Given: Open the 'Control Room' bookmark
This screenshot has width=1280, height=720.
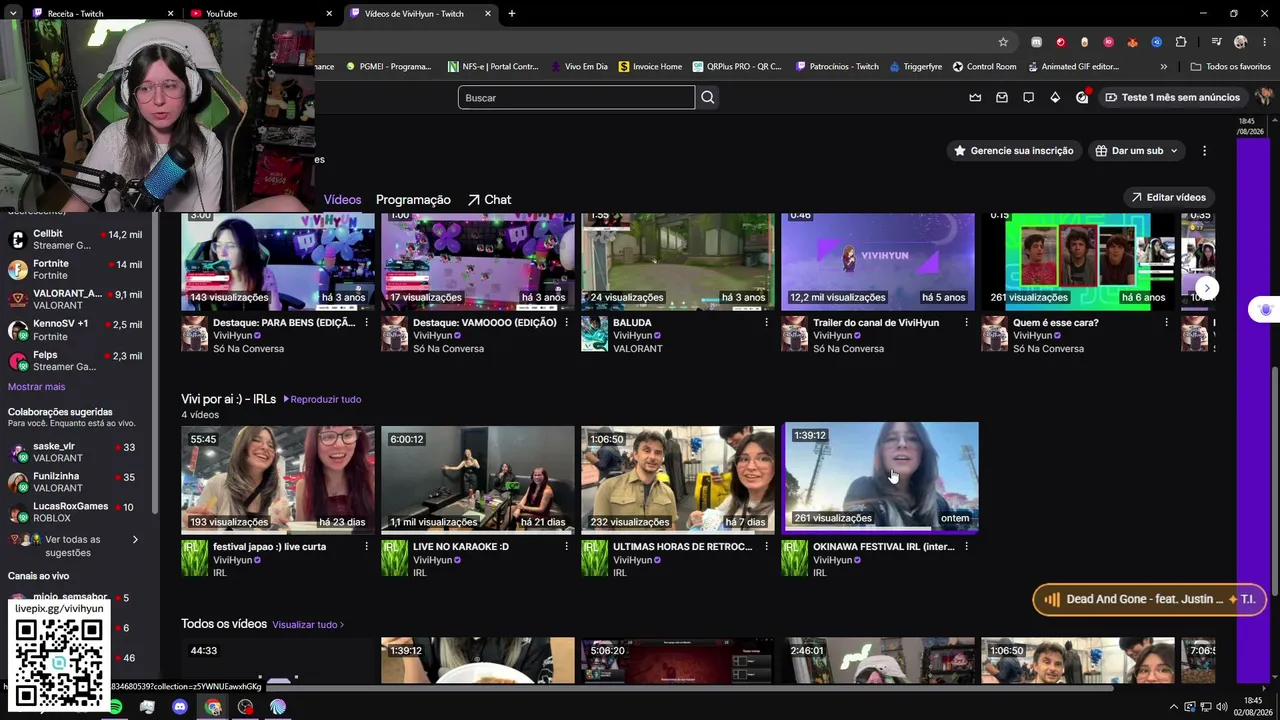Looking at the screenshot, I should coord(984,67).
